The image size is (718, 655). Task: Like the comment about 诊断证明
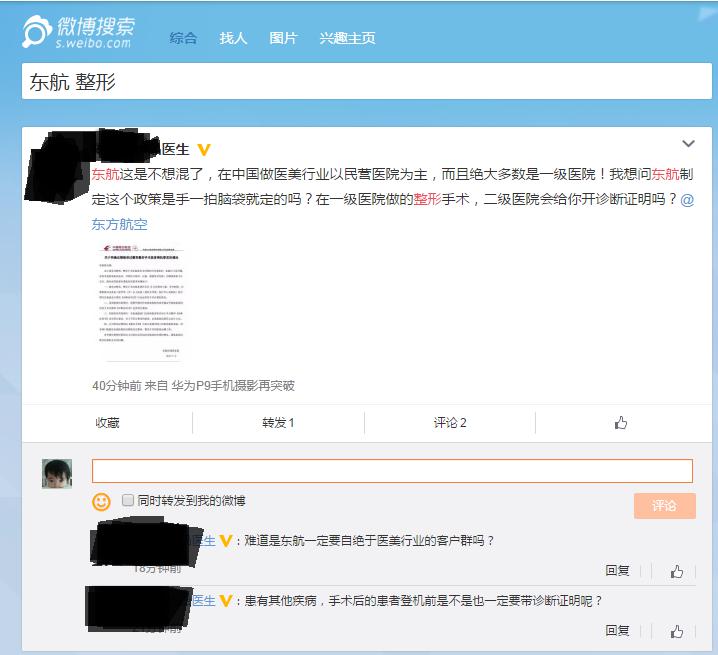coord(677,631)
